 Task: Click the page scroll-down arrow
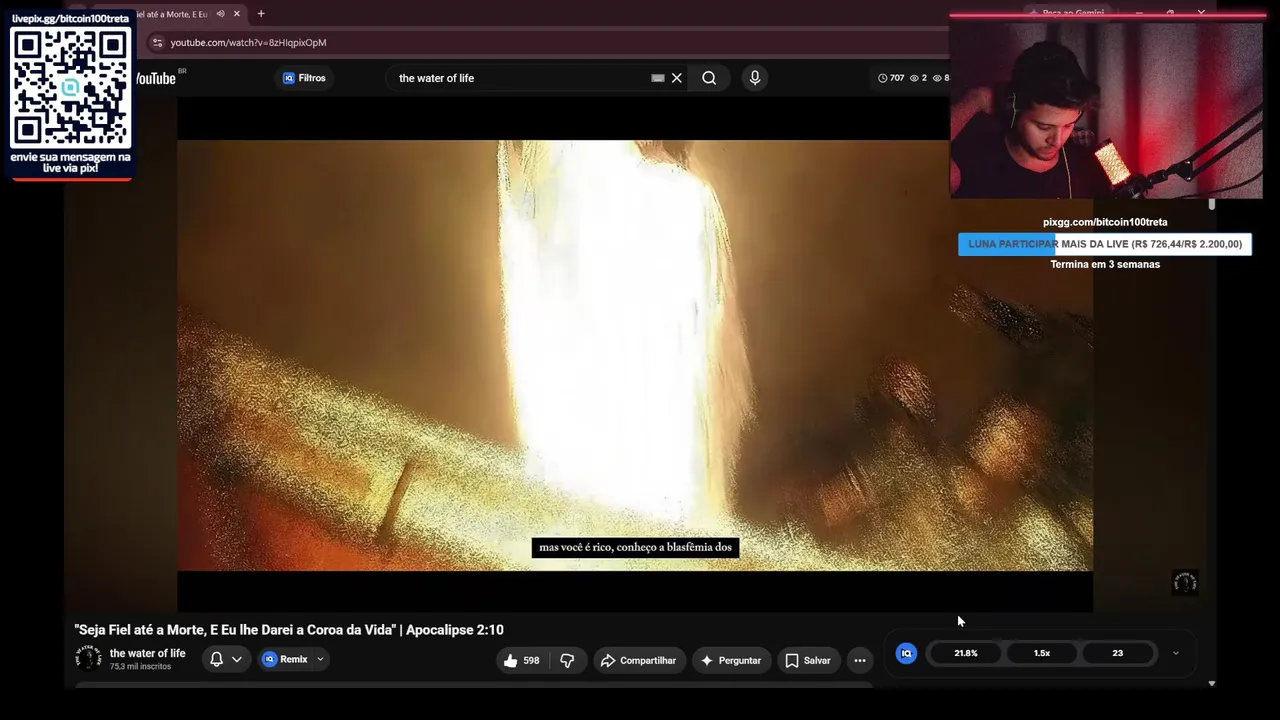pos(1211,684)
